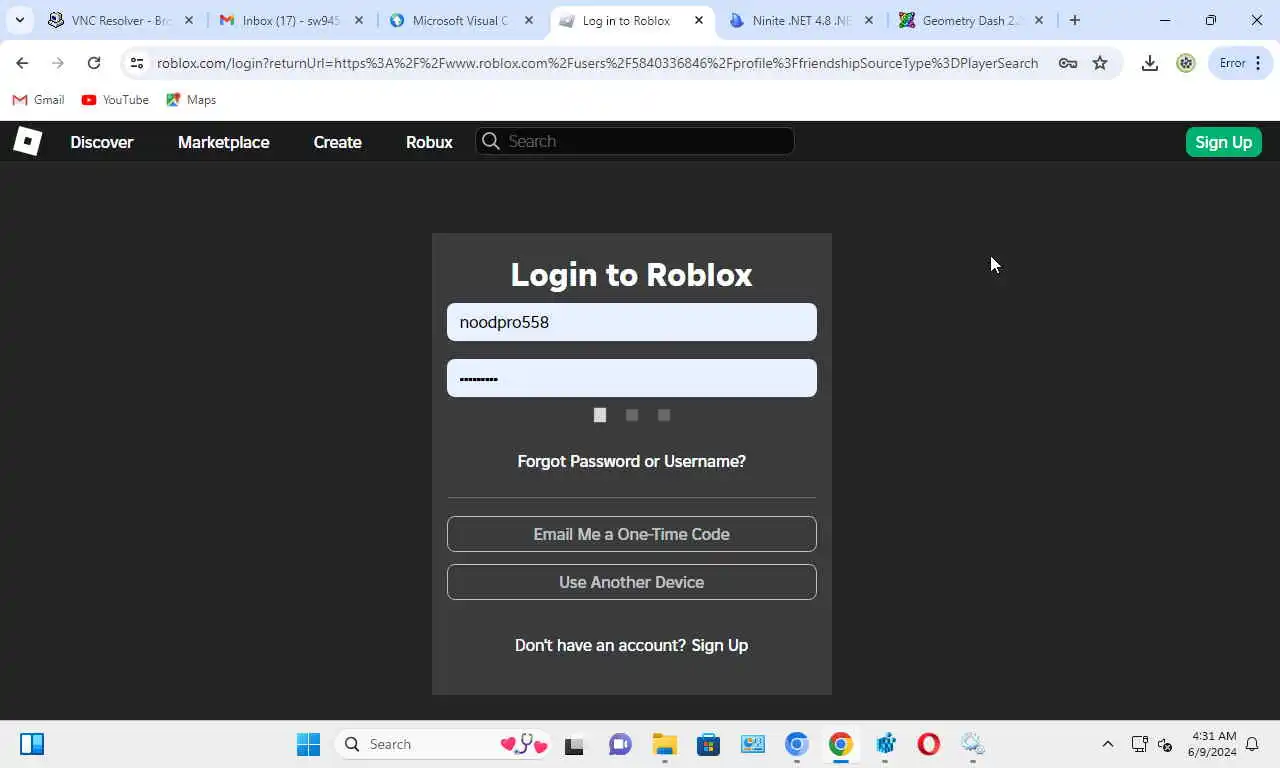
Task: Click Use Another Device button
Action: point(631,582)
